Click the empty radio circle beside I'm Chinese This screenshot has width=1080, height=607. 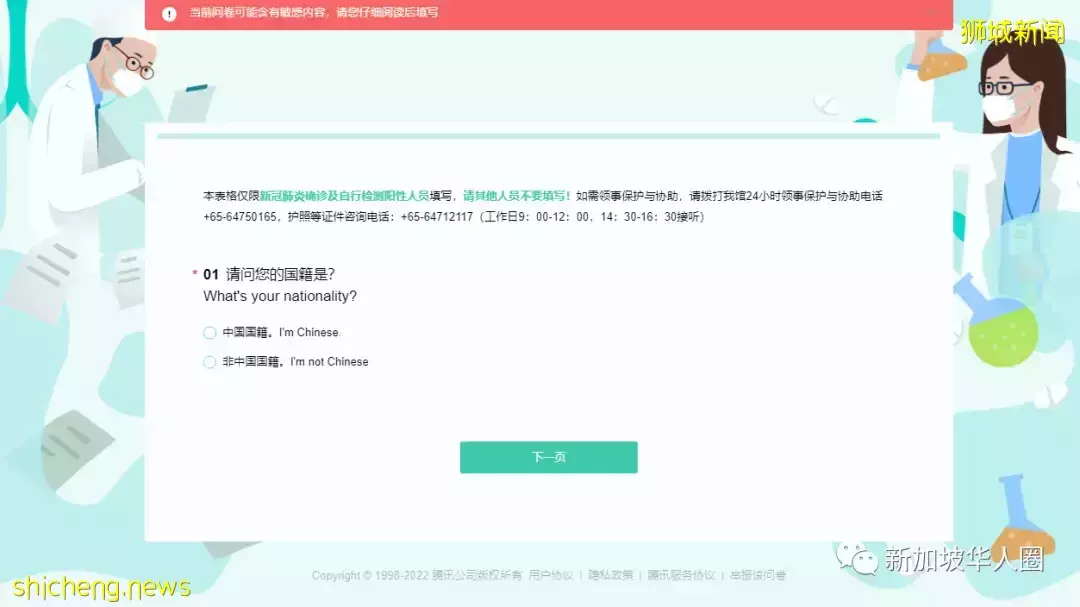pos(210,332)
